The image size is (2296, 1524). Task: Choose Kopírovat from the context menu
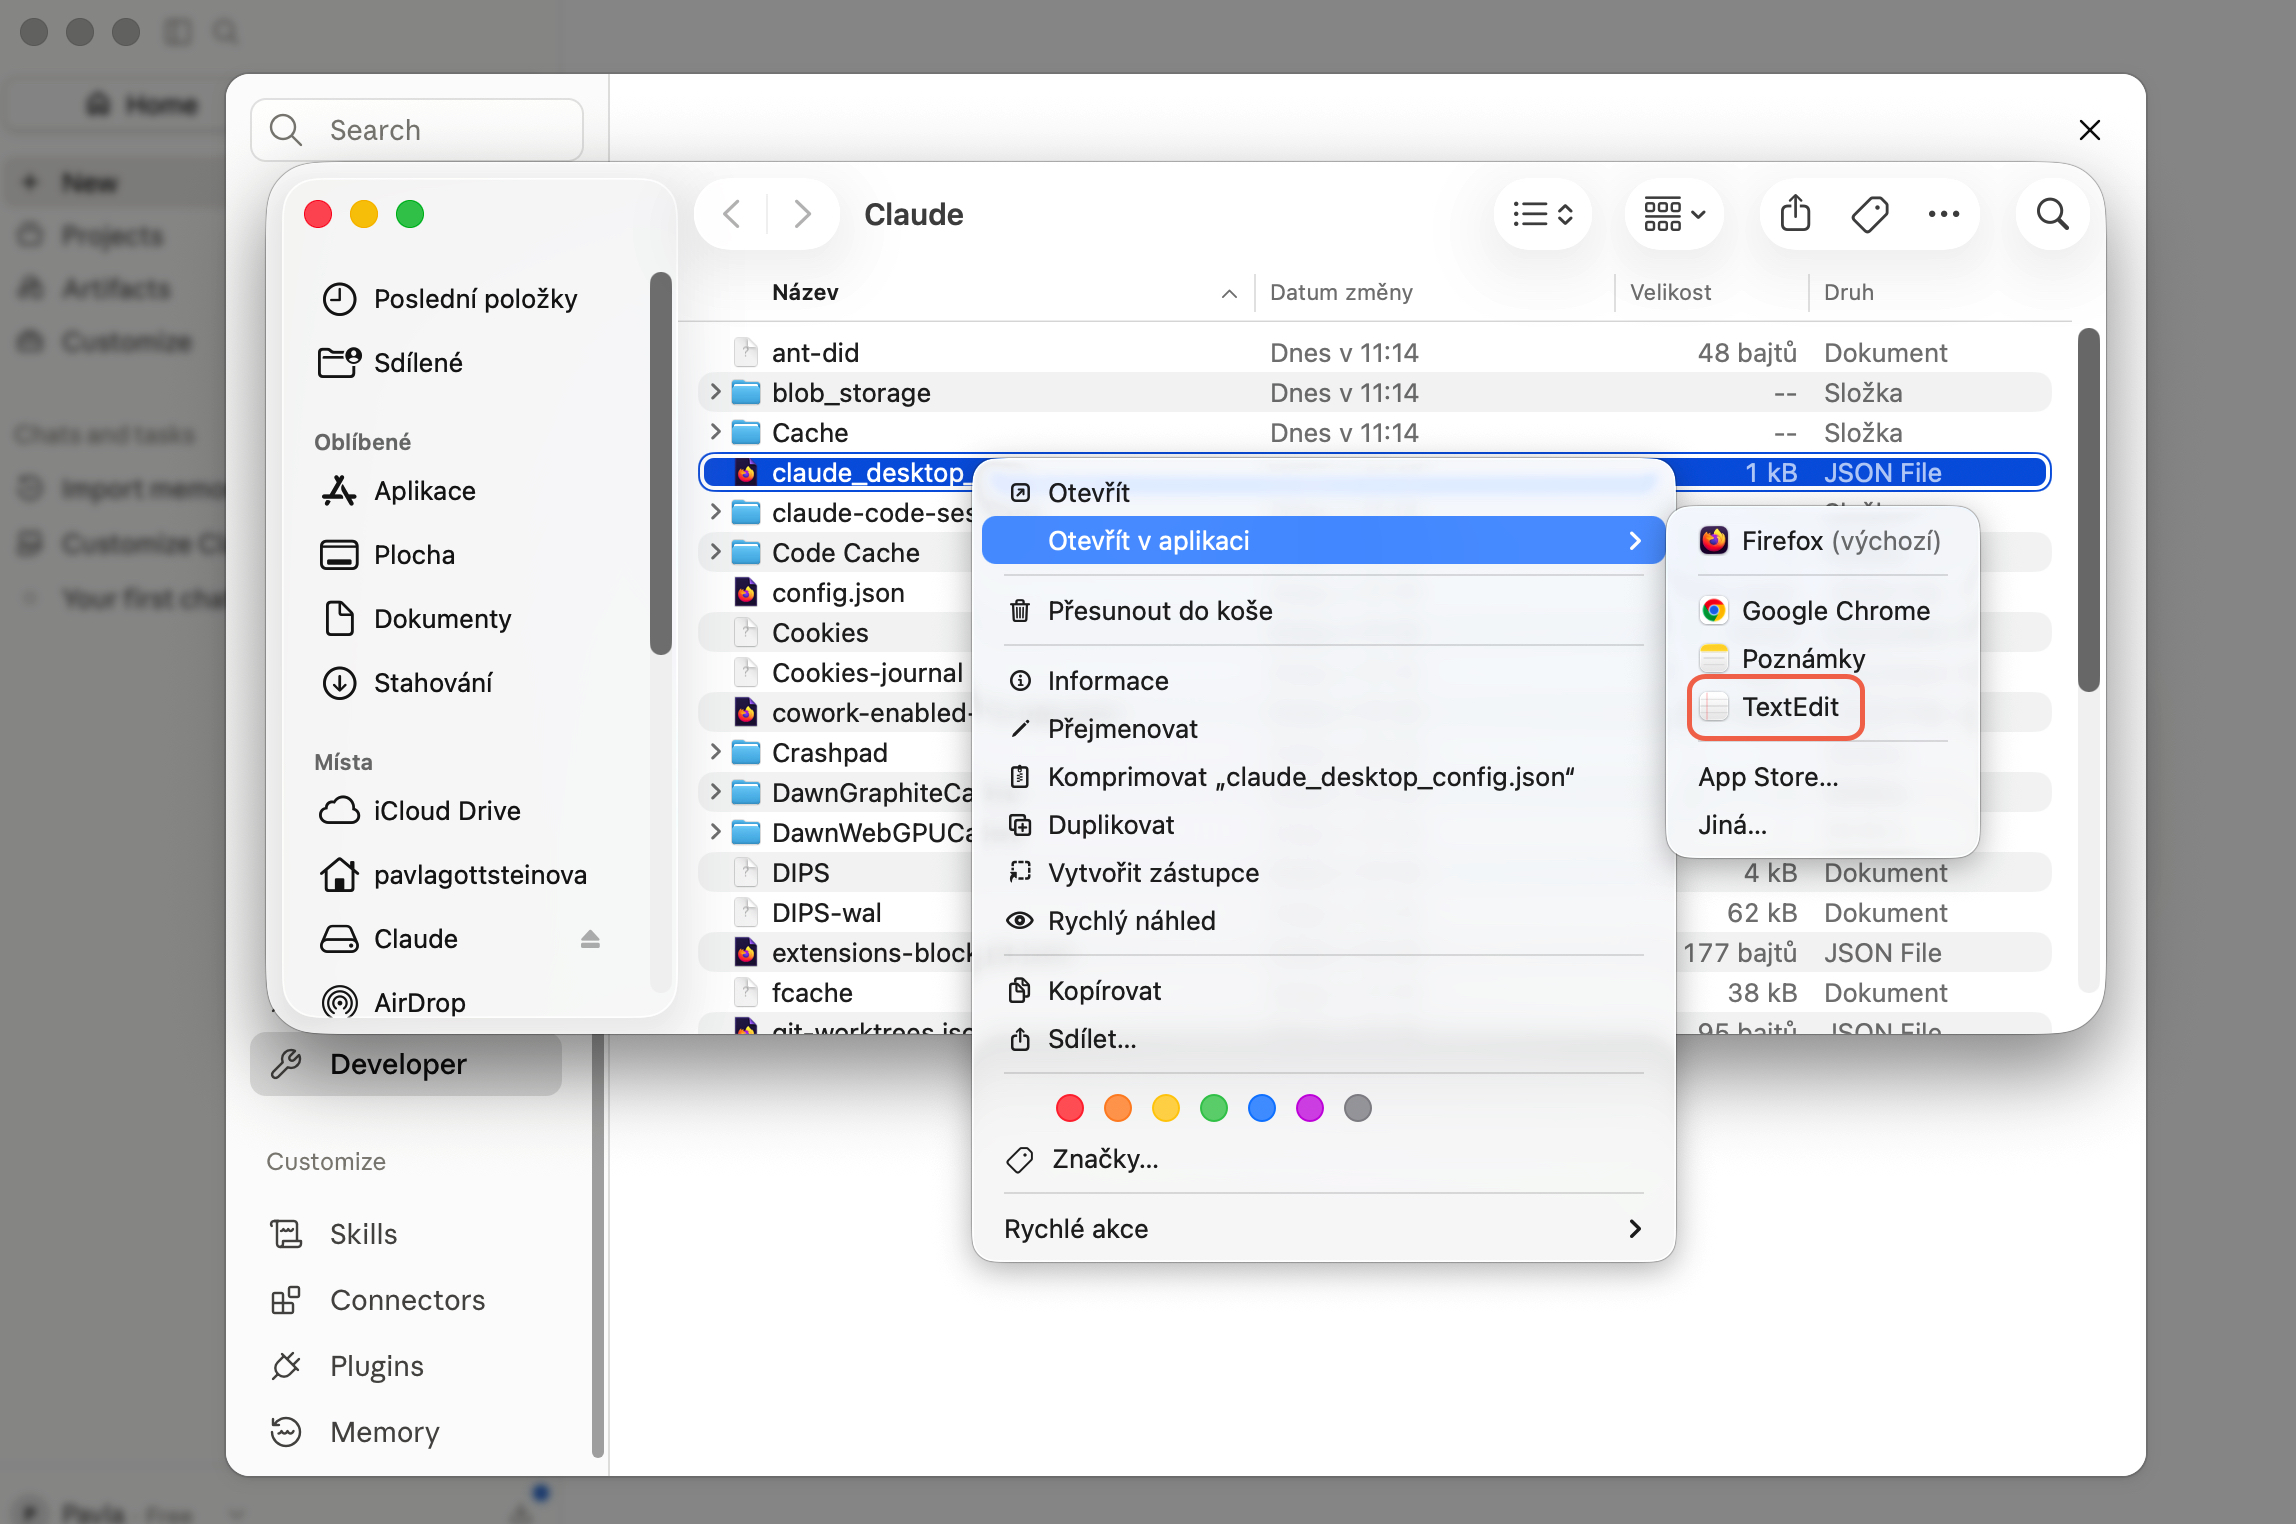coord(1324,991)
